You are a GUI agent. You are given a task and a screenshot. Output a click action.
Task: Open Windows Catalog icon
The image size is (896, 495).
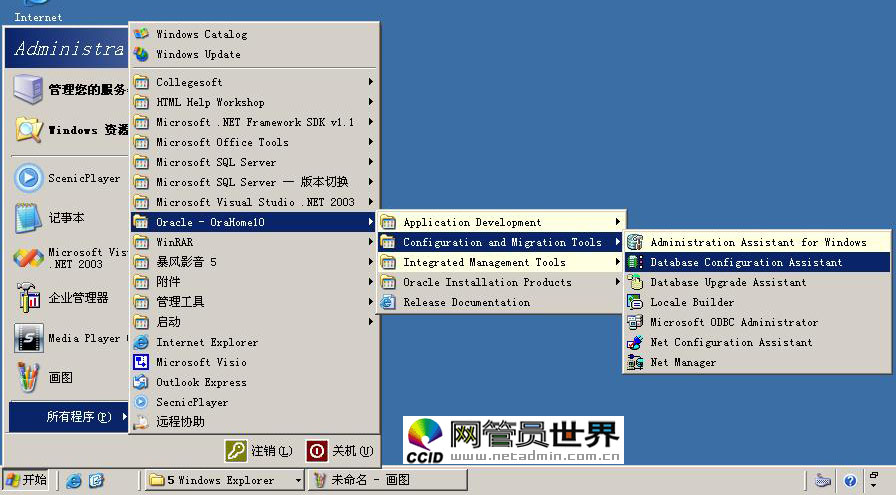[141, 34]
